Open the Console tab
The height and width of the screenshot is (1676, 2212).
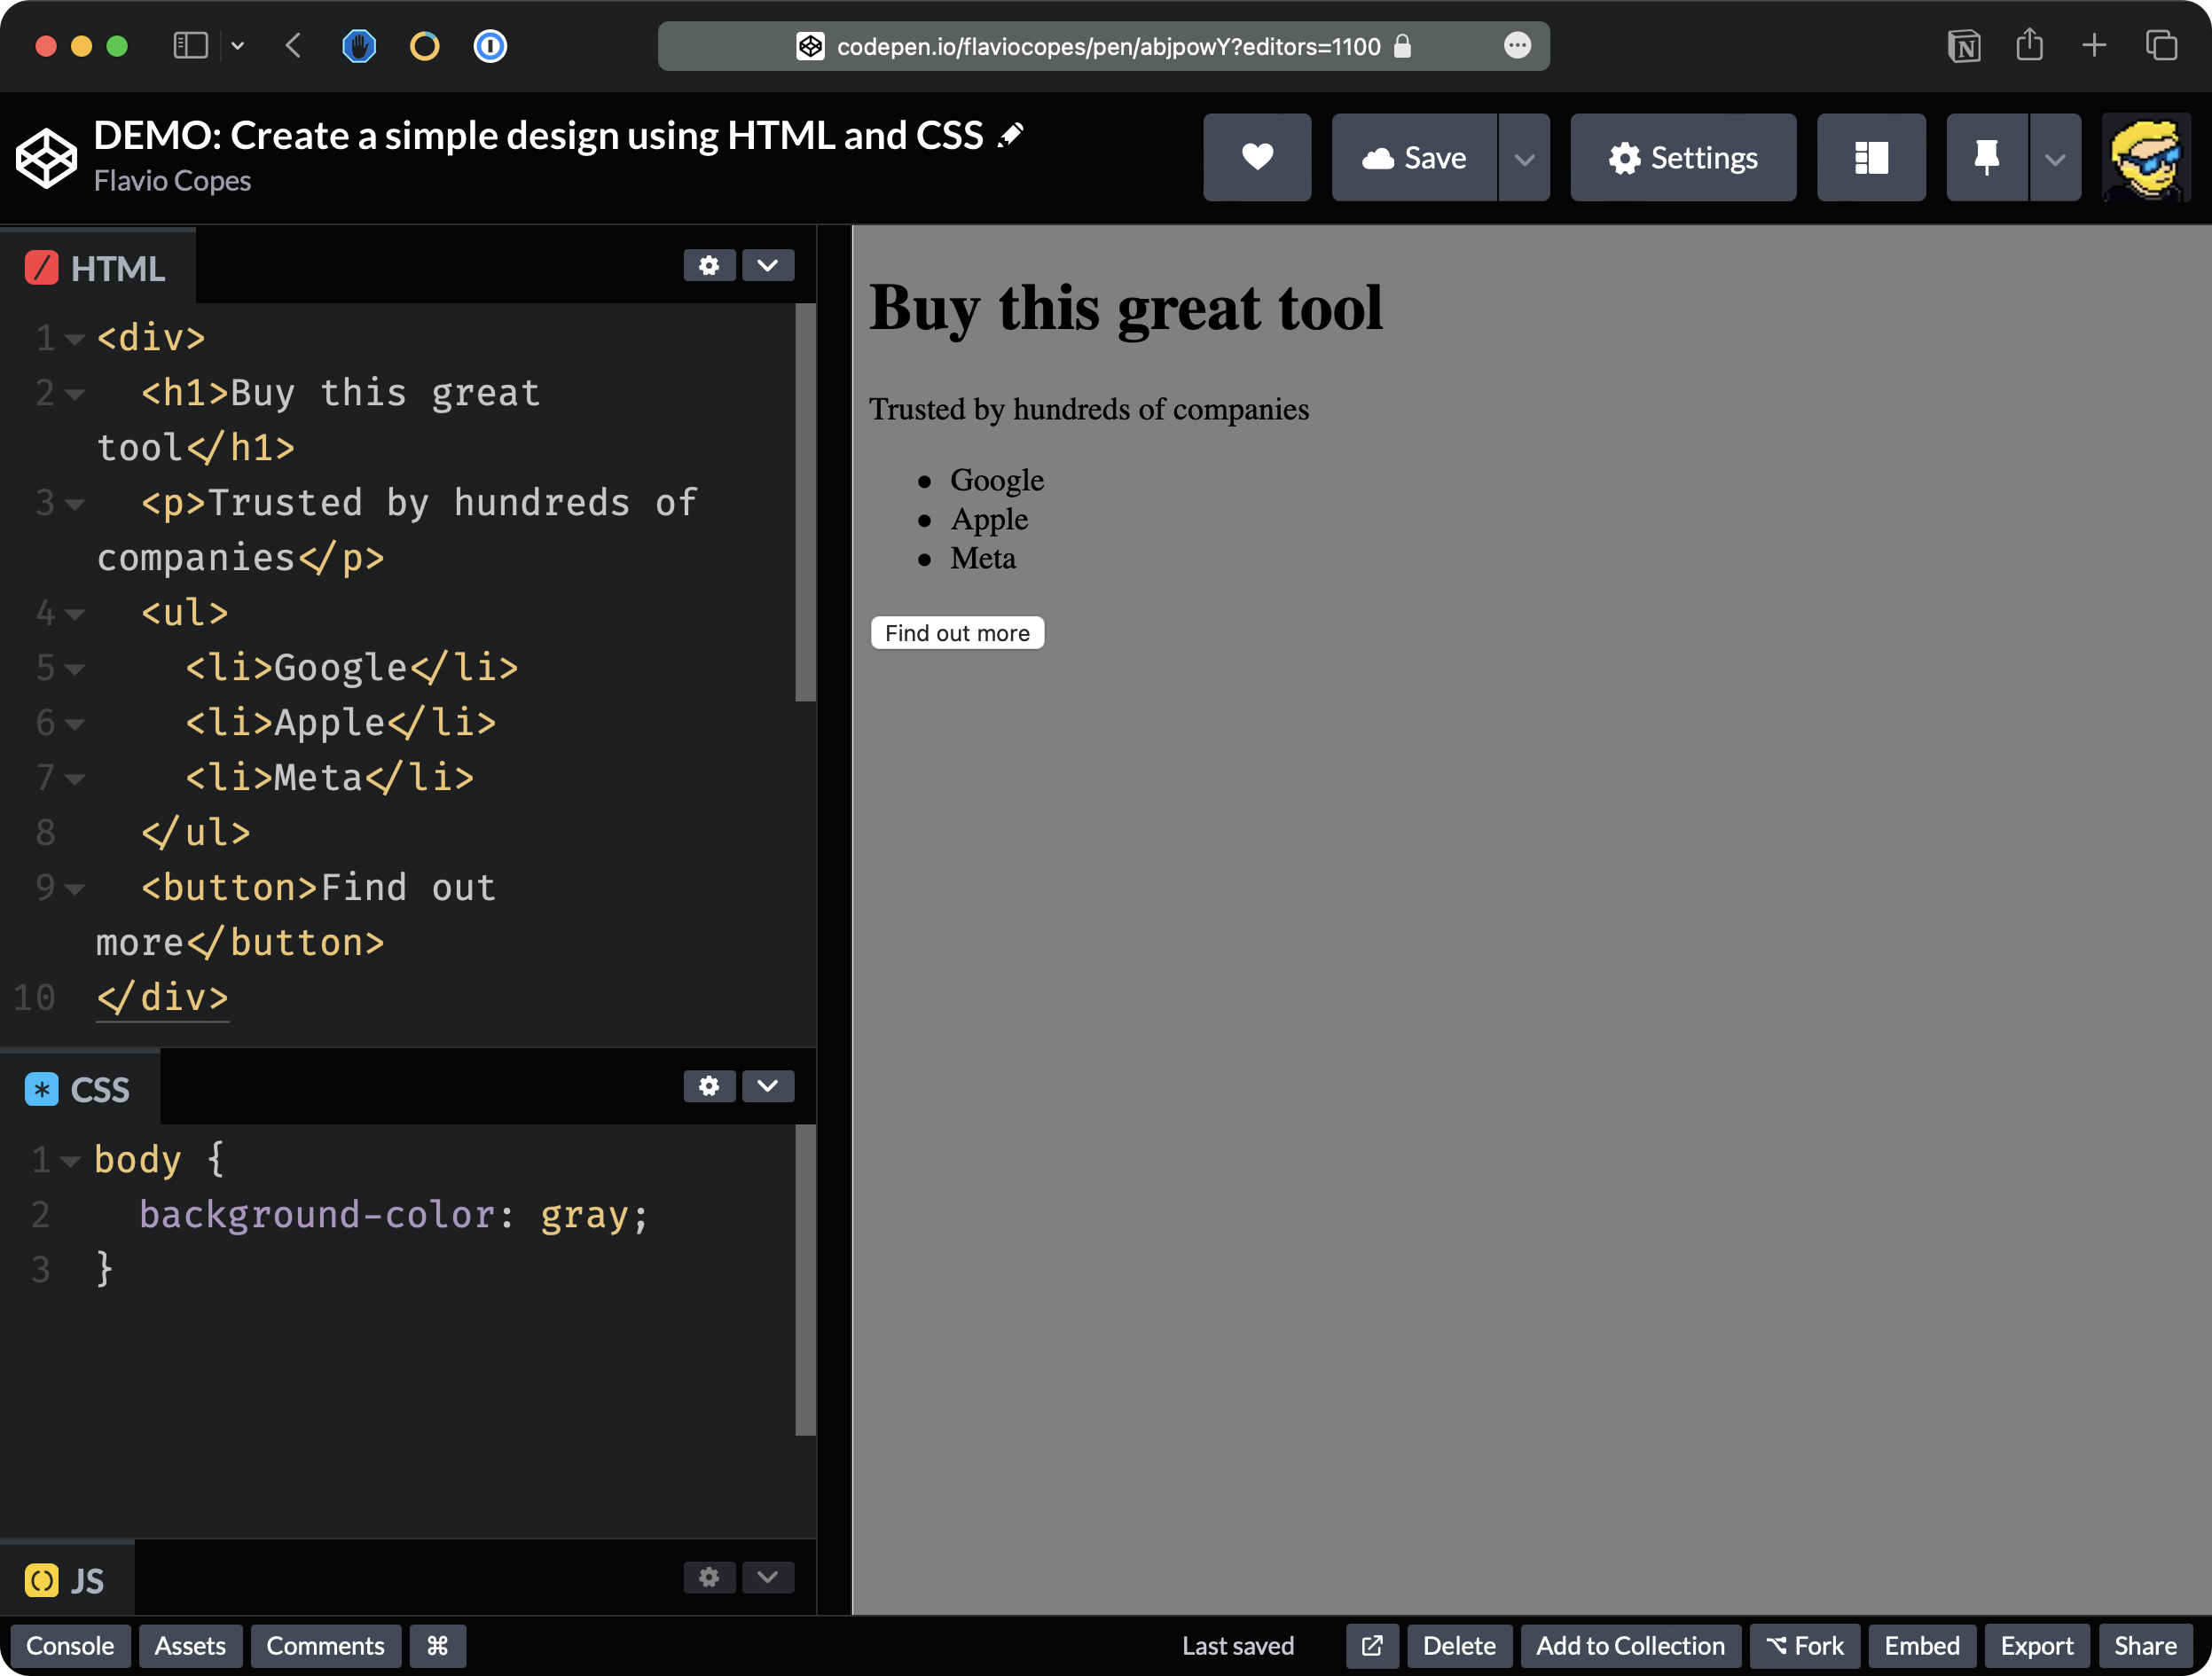point(70,1646)
